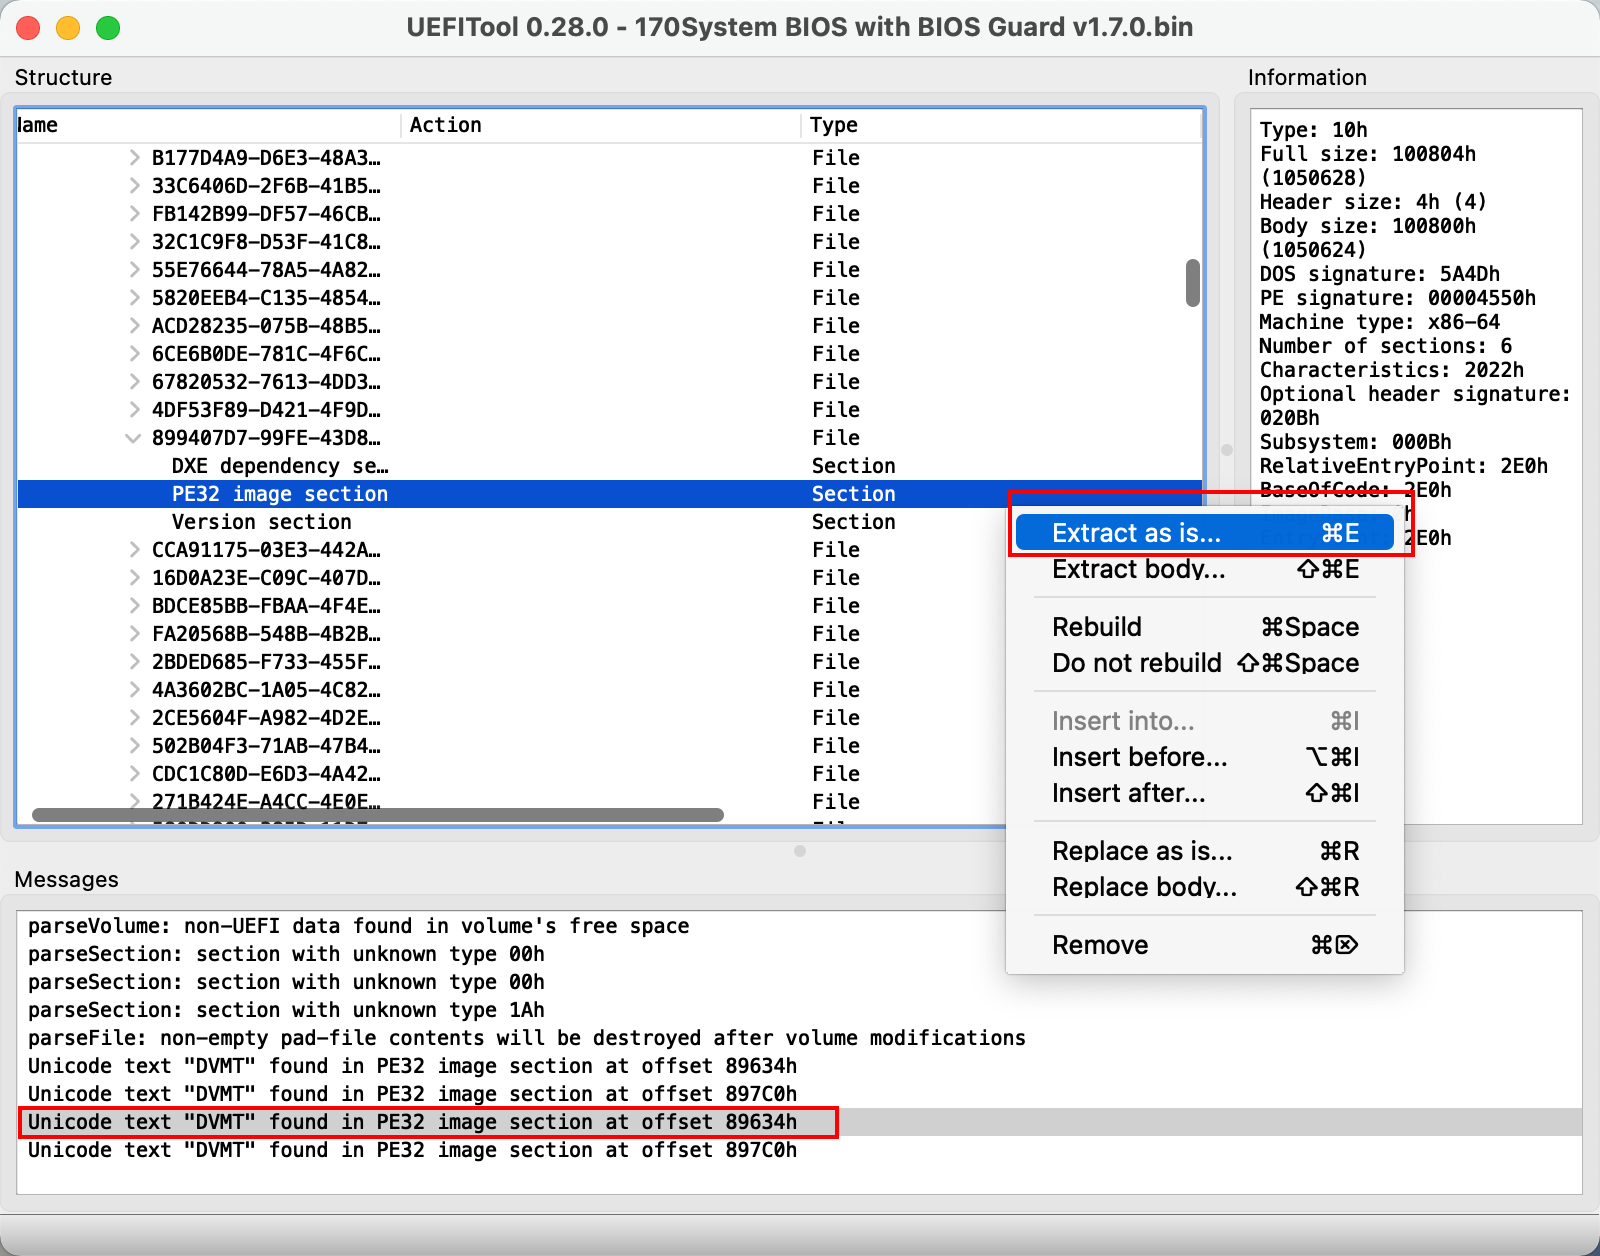Expand the B177D4A9-D6E3-48A3 file node
Screen dimensions: 1600x1256
pyautogui.click(x=134, y=158)
